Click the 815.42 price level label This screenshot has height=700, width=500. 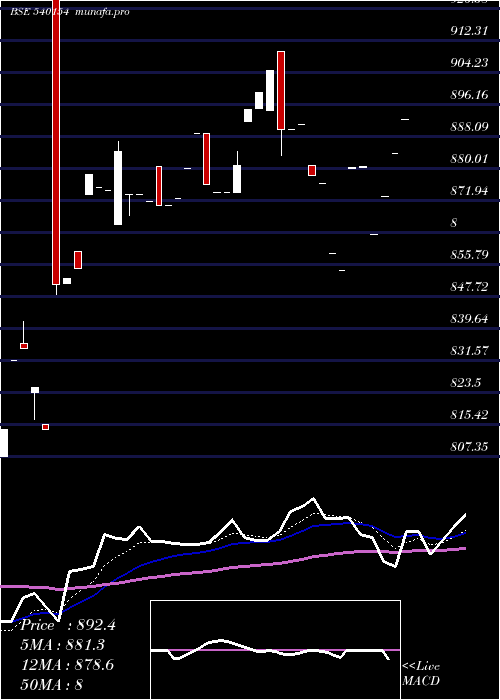click(469, 415)
